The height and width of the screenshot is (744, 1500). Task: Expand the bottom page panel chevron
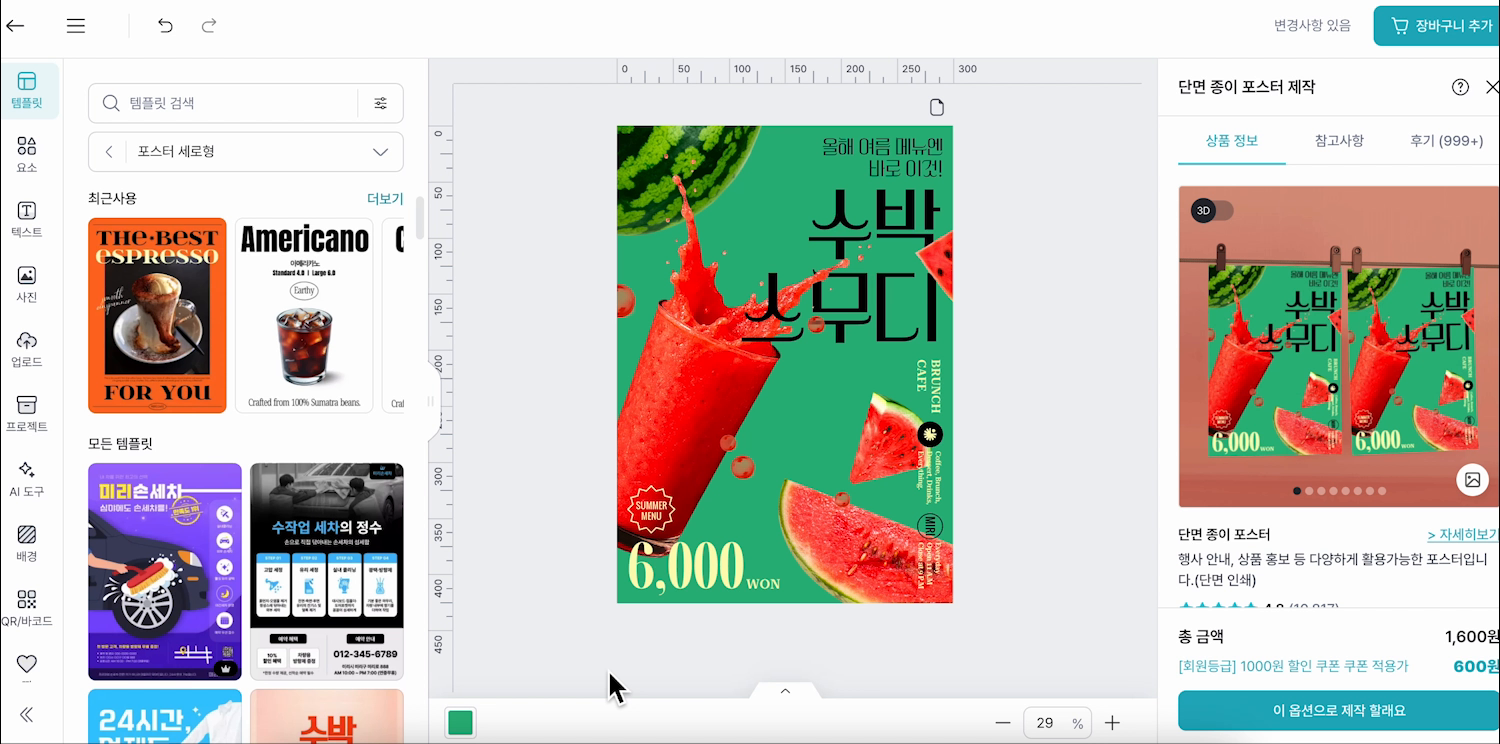[x=785, y=690]
